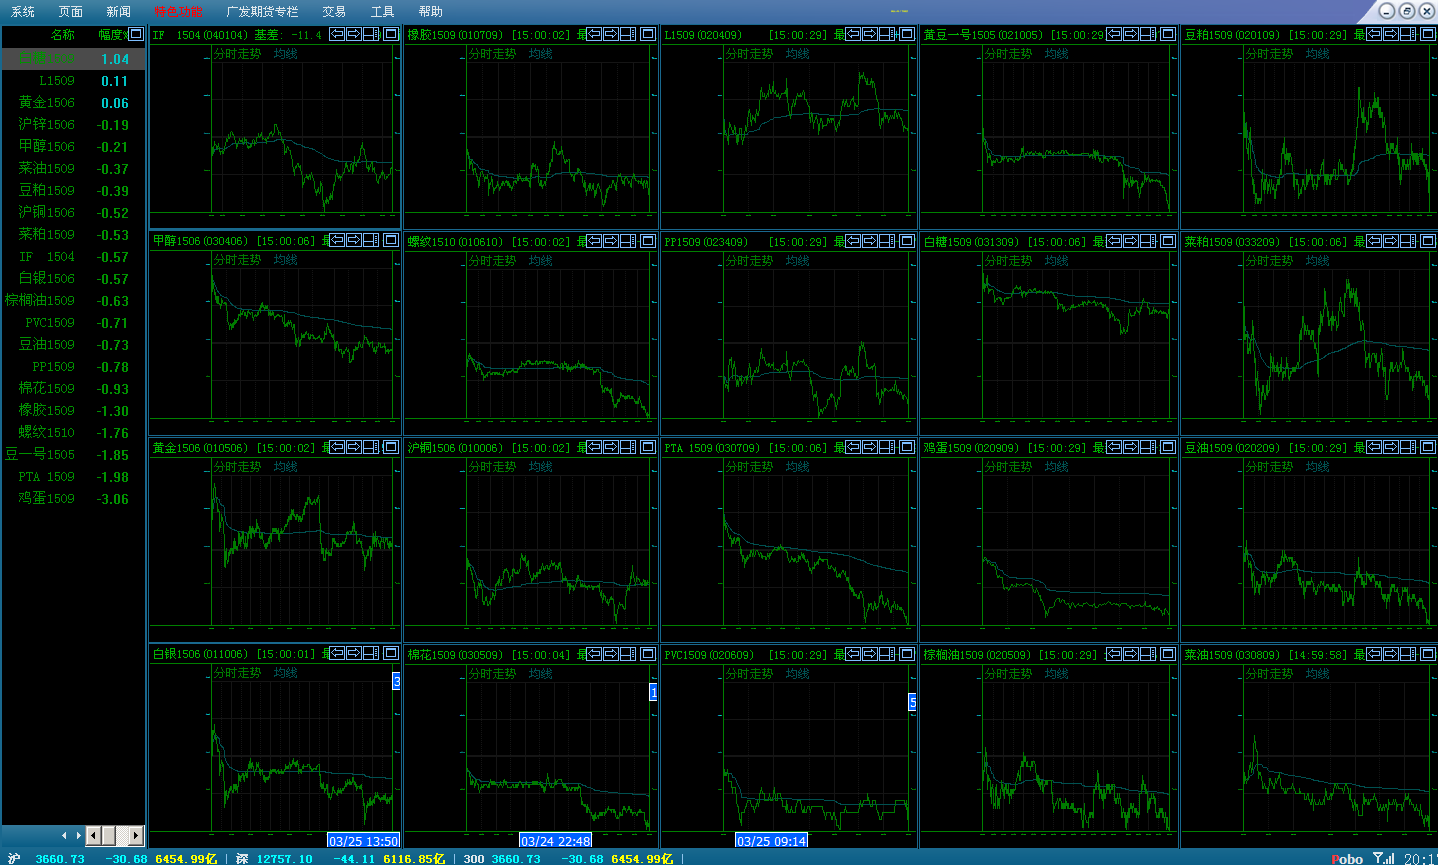The height and width of the screenshot is (865, 1438).
Task: Click scroll right arrow of quote list scrollbar
Action: coord(136,835)
